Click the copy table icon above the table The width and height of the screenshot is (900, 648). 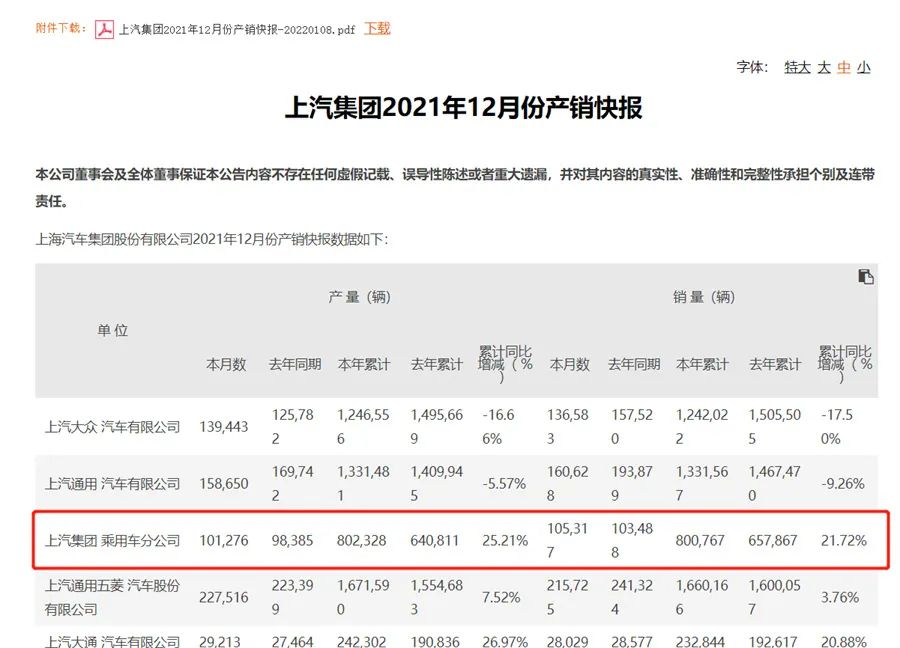(866, 277)
